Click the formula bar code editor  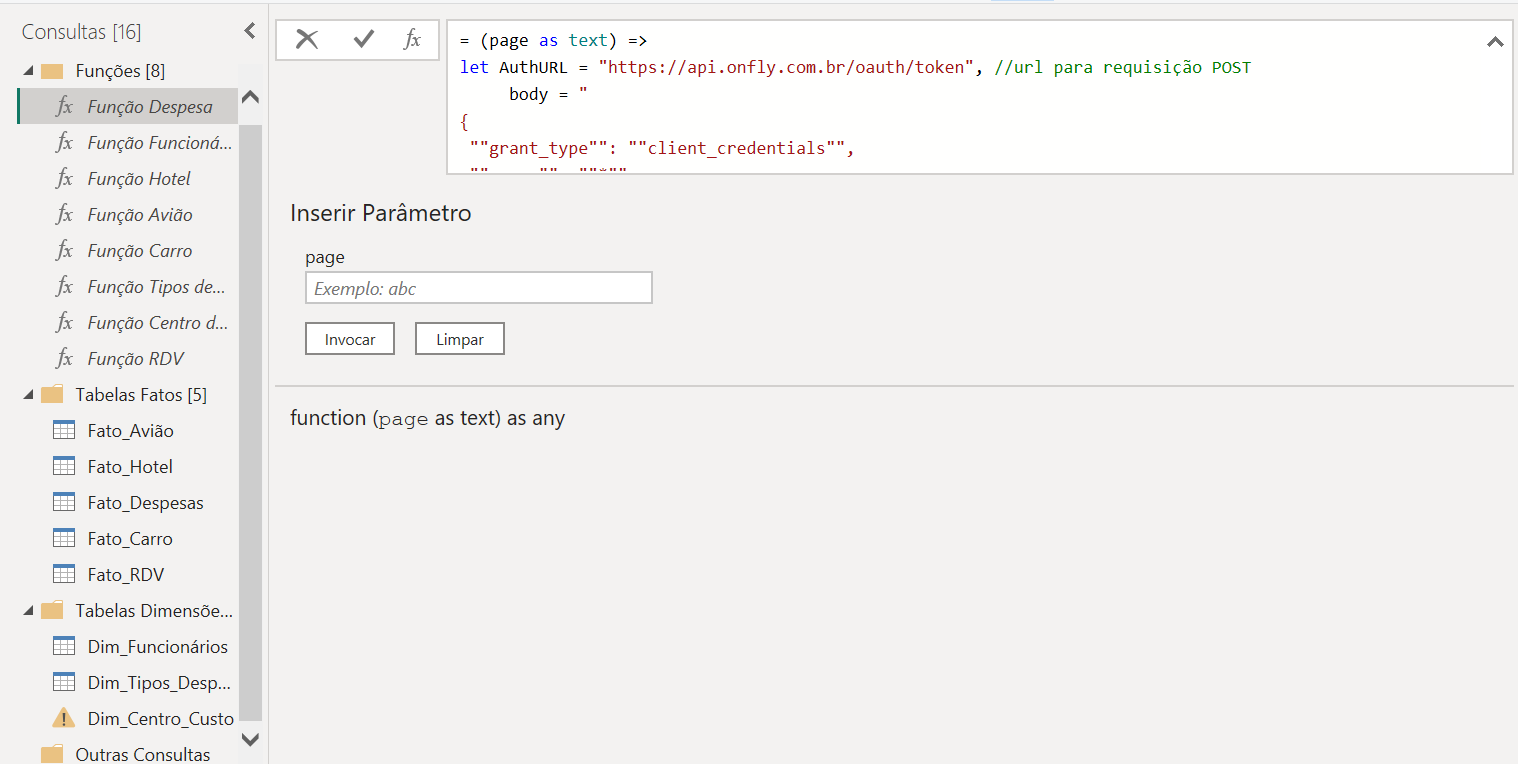pos(979,97)
